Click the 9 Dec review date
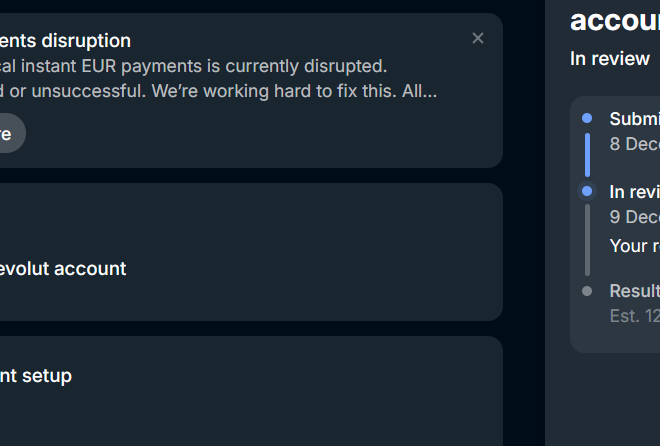660x446 pixels. (x=634, y=217)
